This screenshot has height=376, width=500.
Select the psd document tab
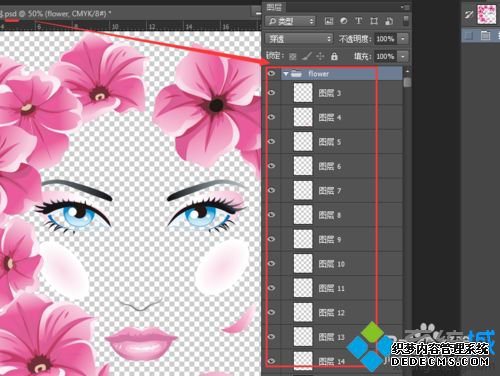(x=57, y=14)
